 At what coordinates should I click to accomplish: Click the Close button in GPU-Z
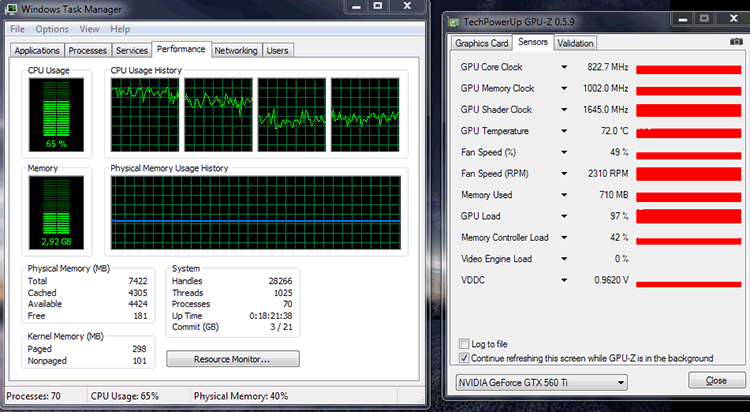coord(716,380)
